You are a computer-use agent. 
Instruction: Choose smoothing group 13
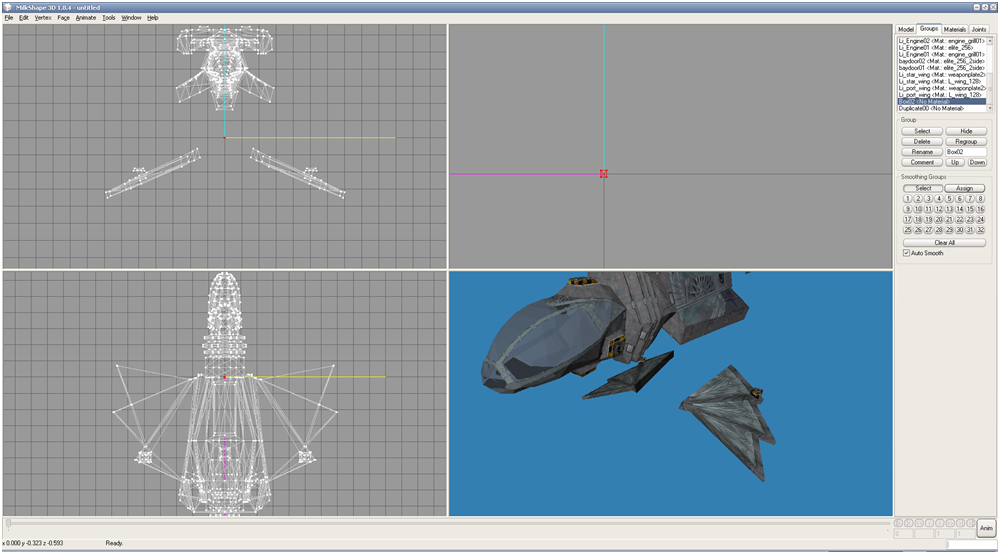949,209
